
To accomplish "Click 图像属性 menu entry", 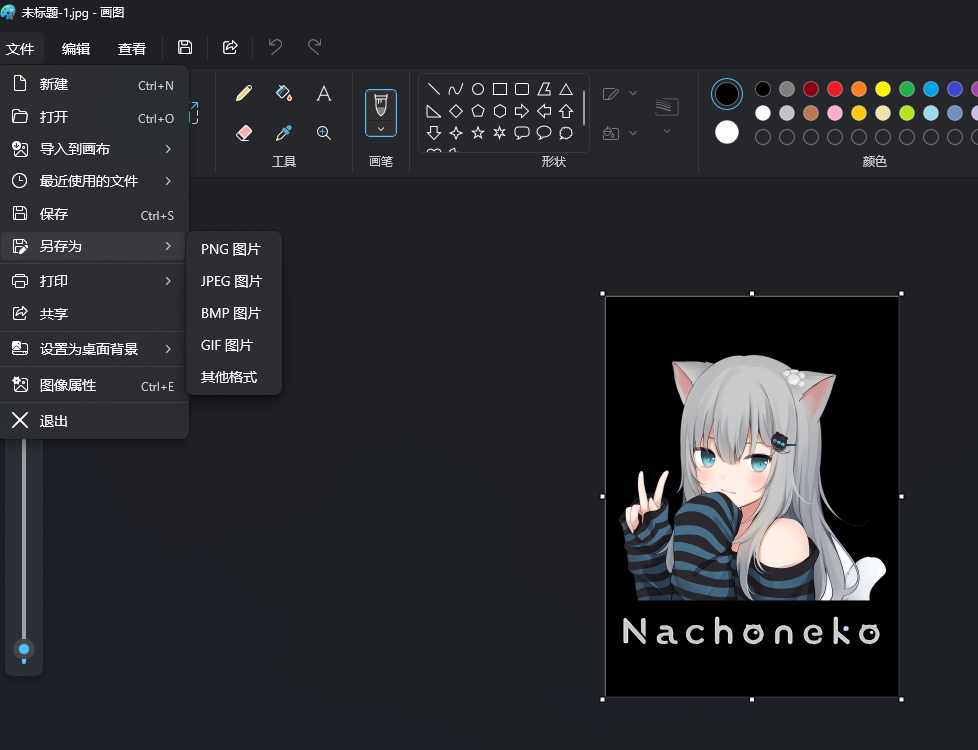I will (68, 385).
